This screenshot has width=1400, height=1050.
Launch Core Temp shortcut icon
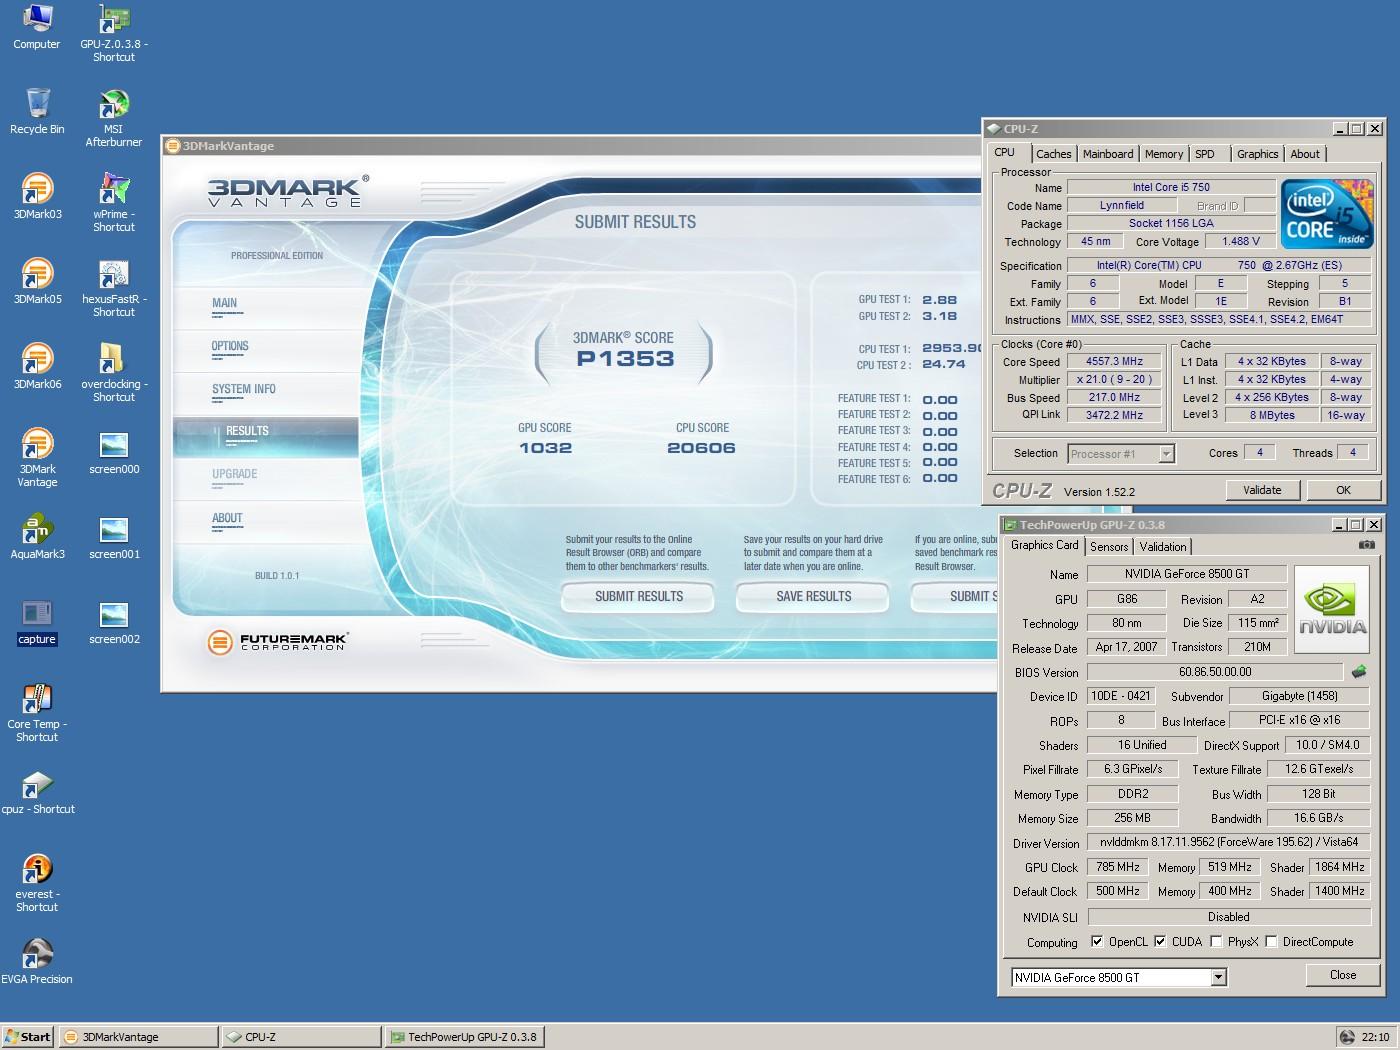point(37,713)
